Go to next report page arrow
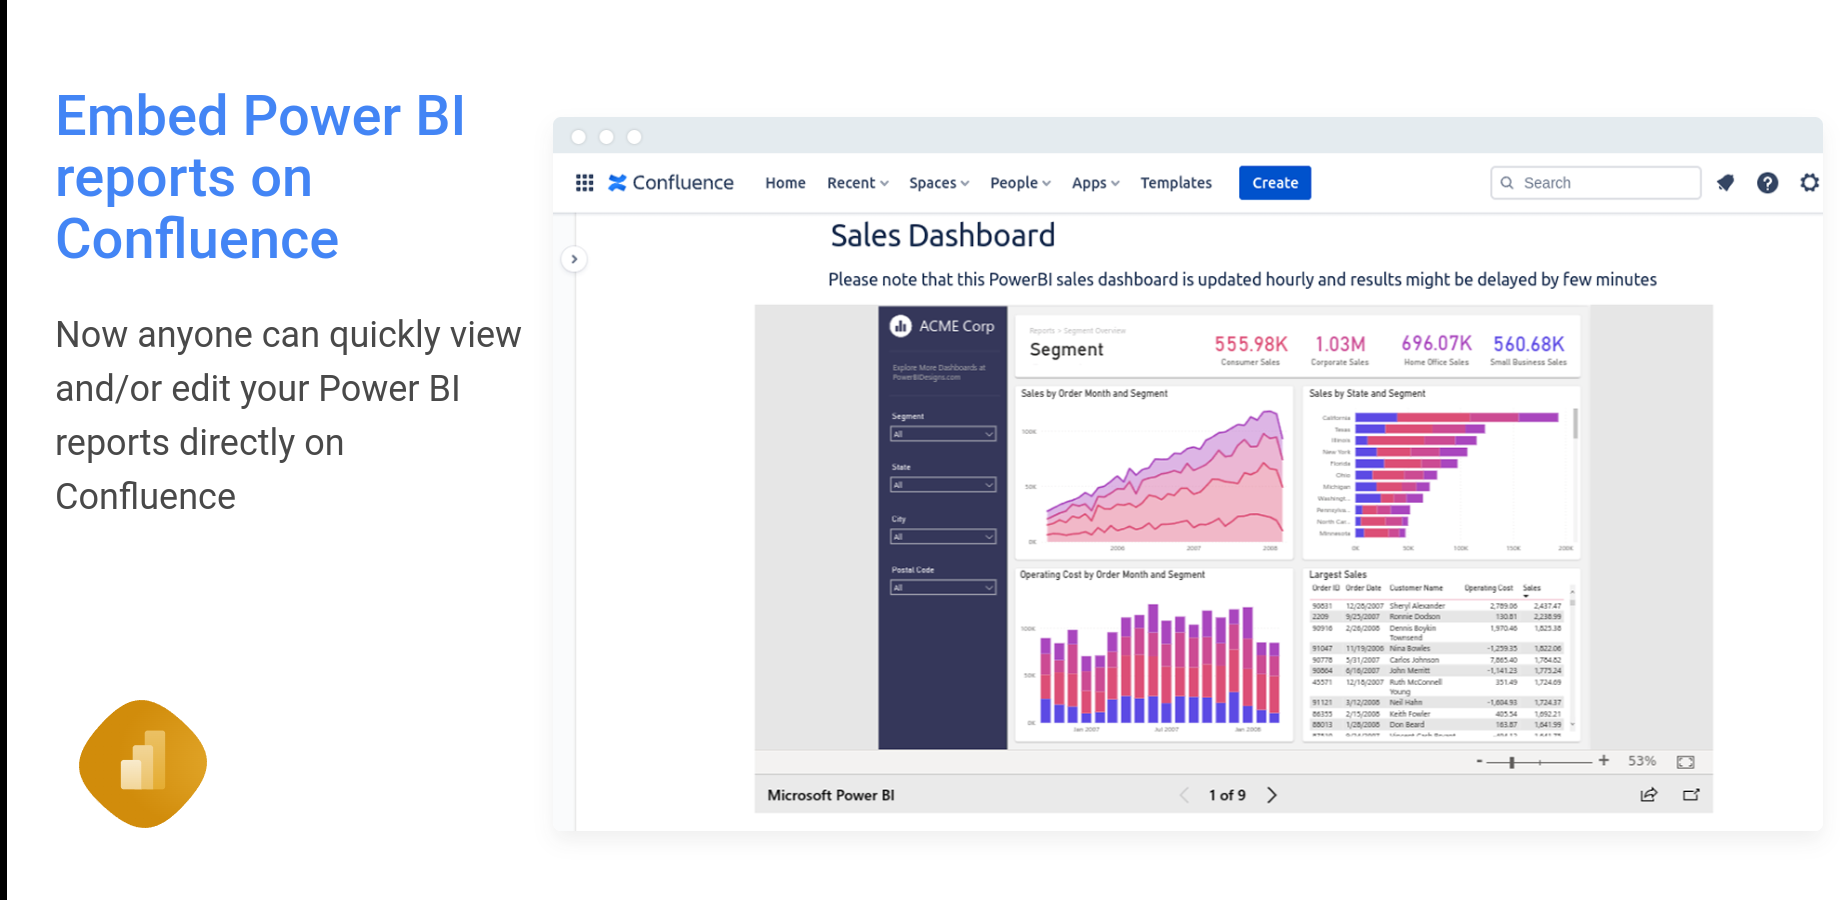This screenshot has width=1840, height=900. [x=1272, y=795]
